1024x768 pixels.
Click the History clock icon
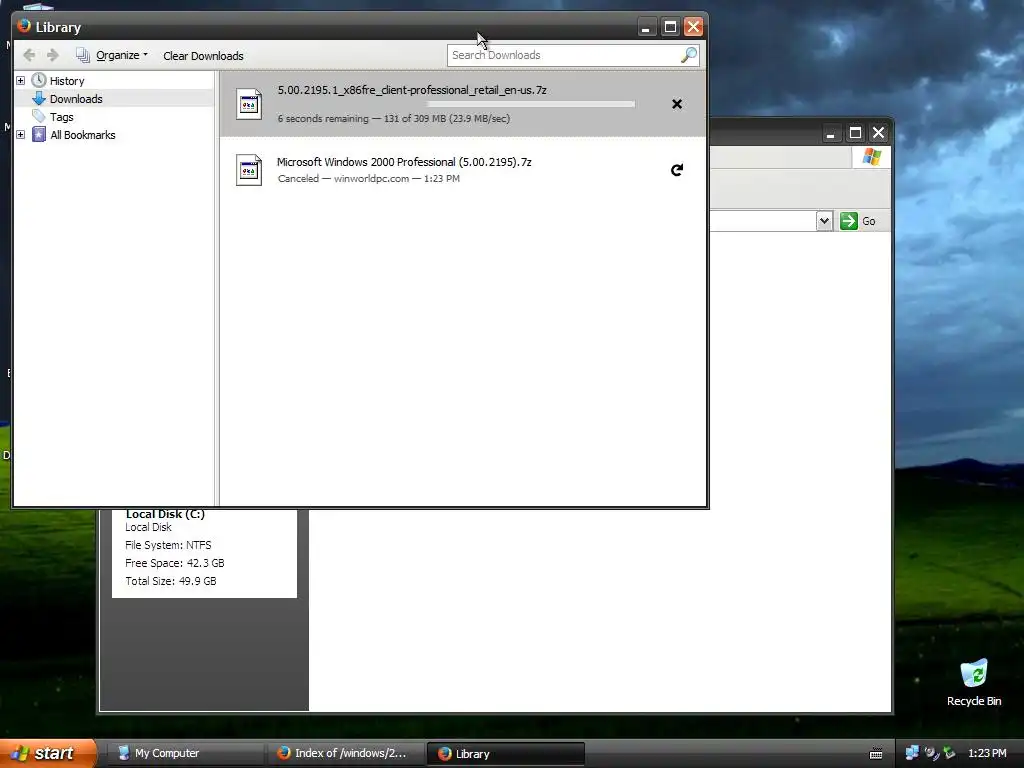coord(39,80)
